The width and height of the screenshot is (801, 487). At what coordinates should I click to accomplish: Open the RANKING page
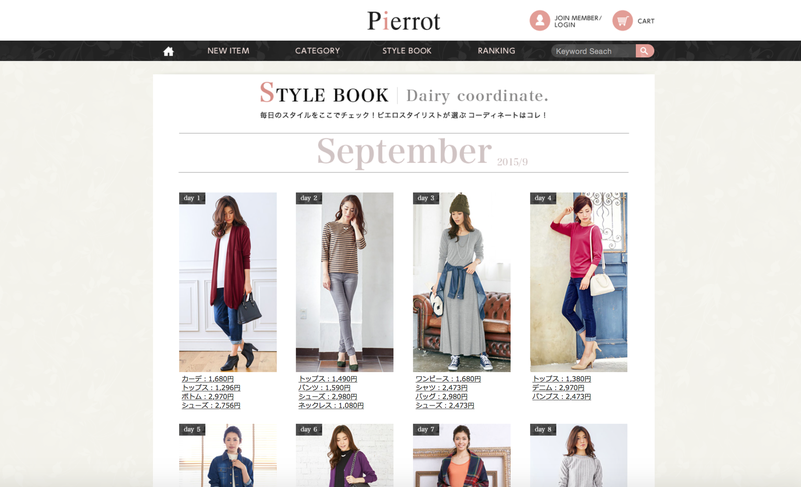(x=497, y=51)
